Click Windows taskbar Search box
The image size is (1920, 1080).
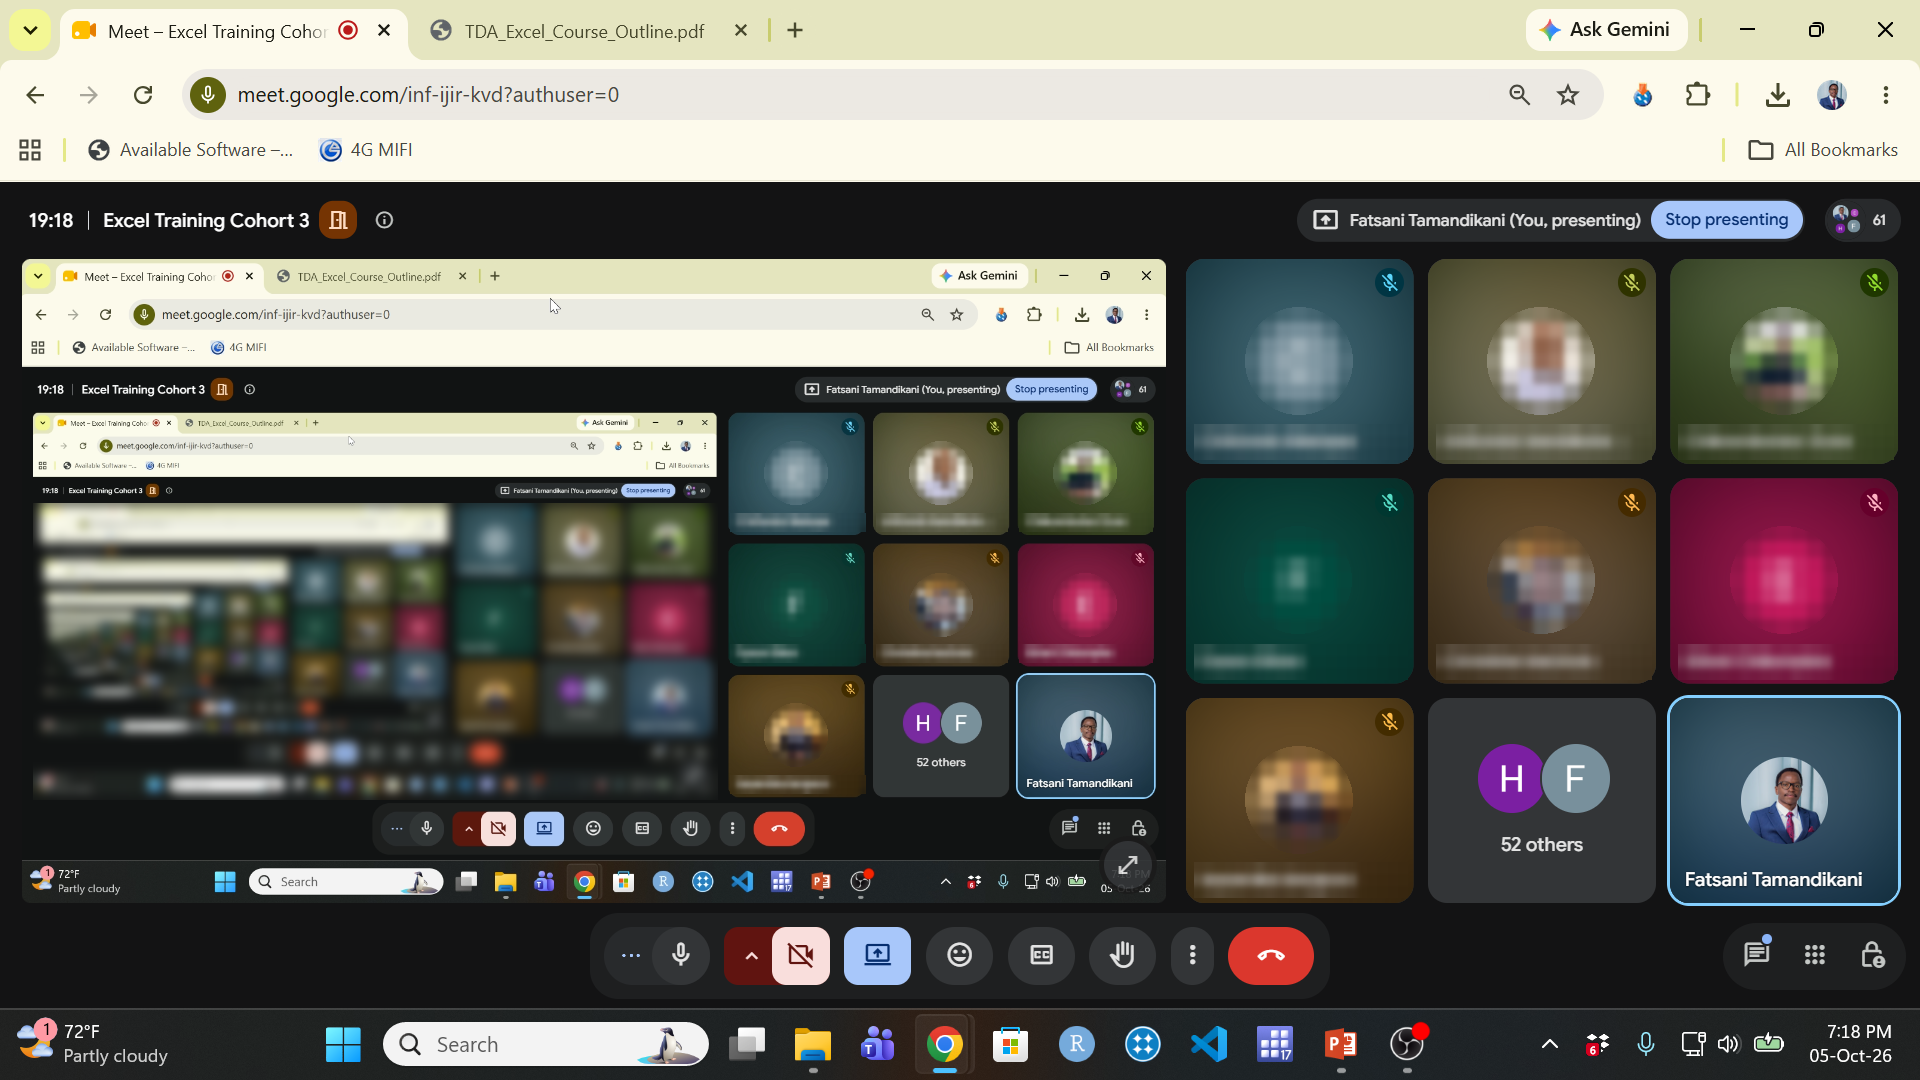[x=547, y=1045]
